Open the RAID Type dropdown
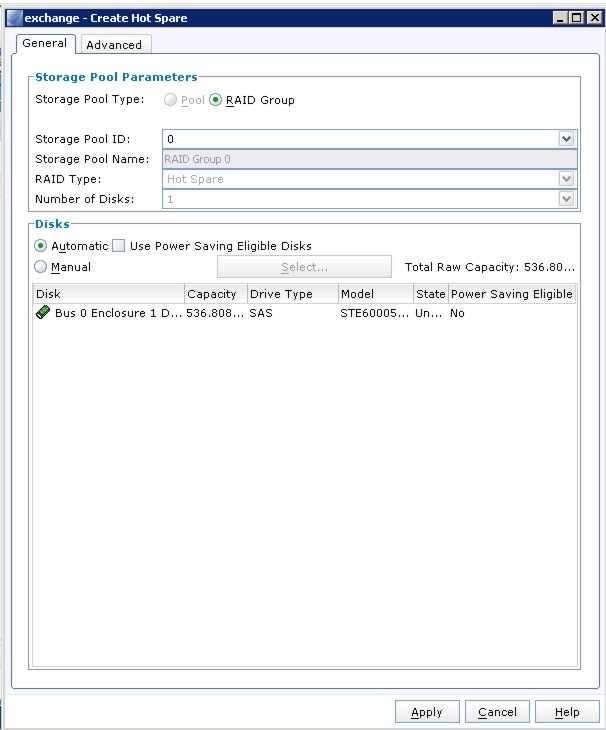This screenshot has height=730, width=606. coord(566,179)
